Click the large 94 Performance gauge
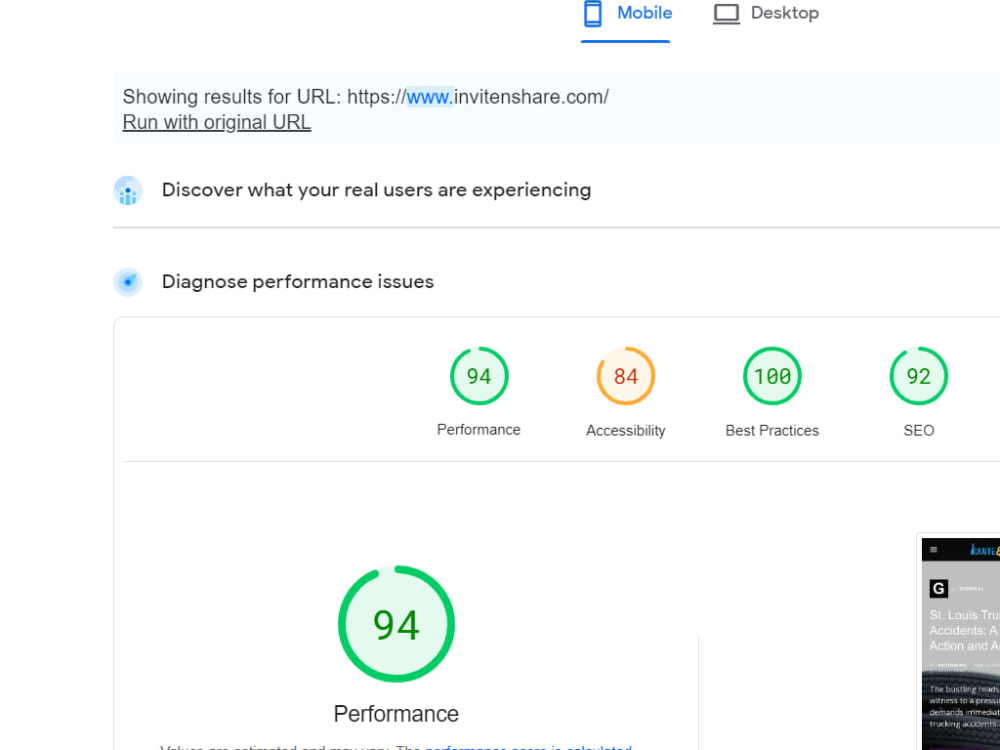 (396, 624)
